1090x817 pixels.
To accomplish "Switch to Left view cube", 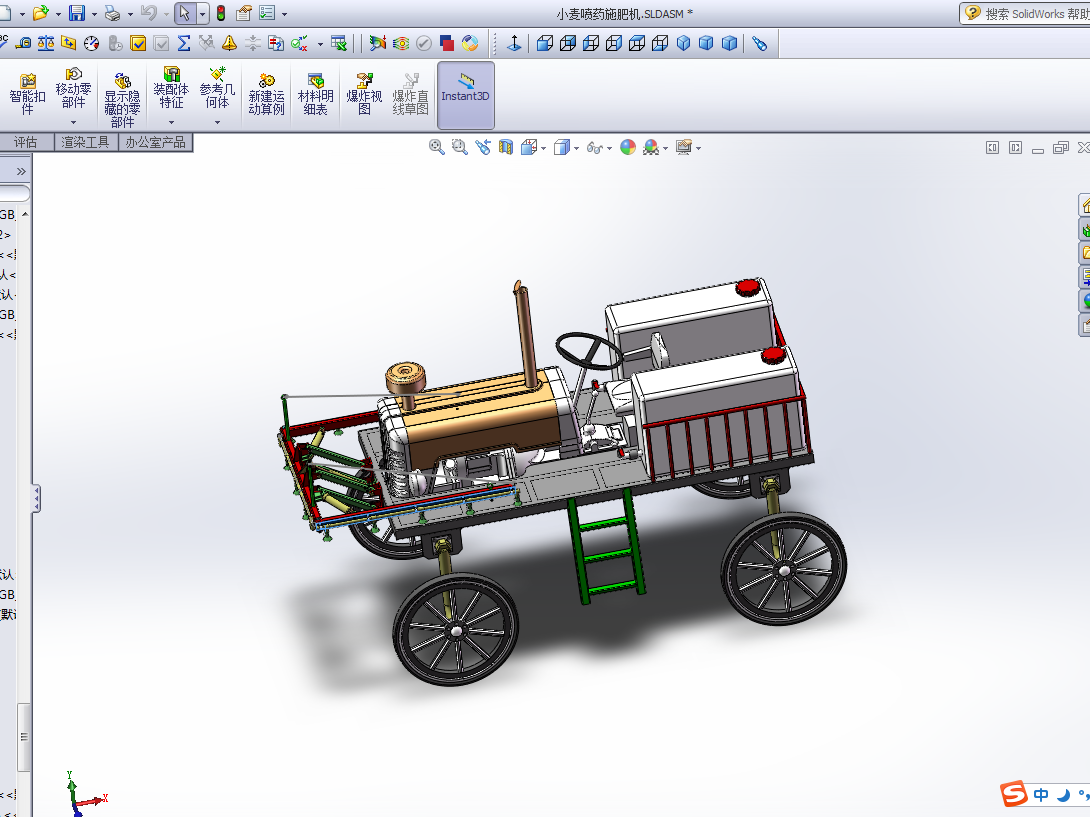I will tap(591, 44).
